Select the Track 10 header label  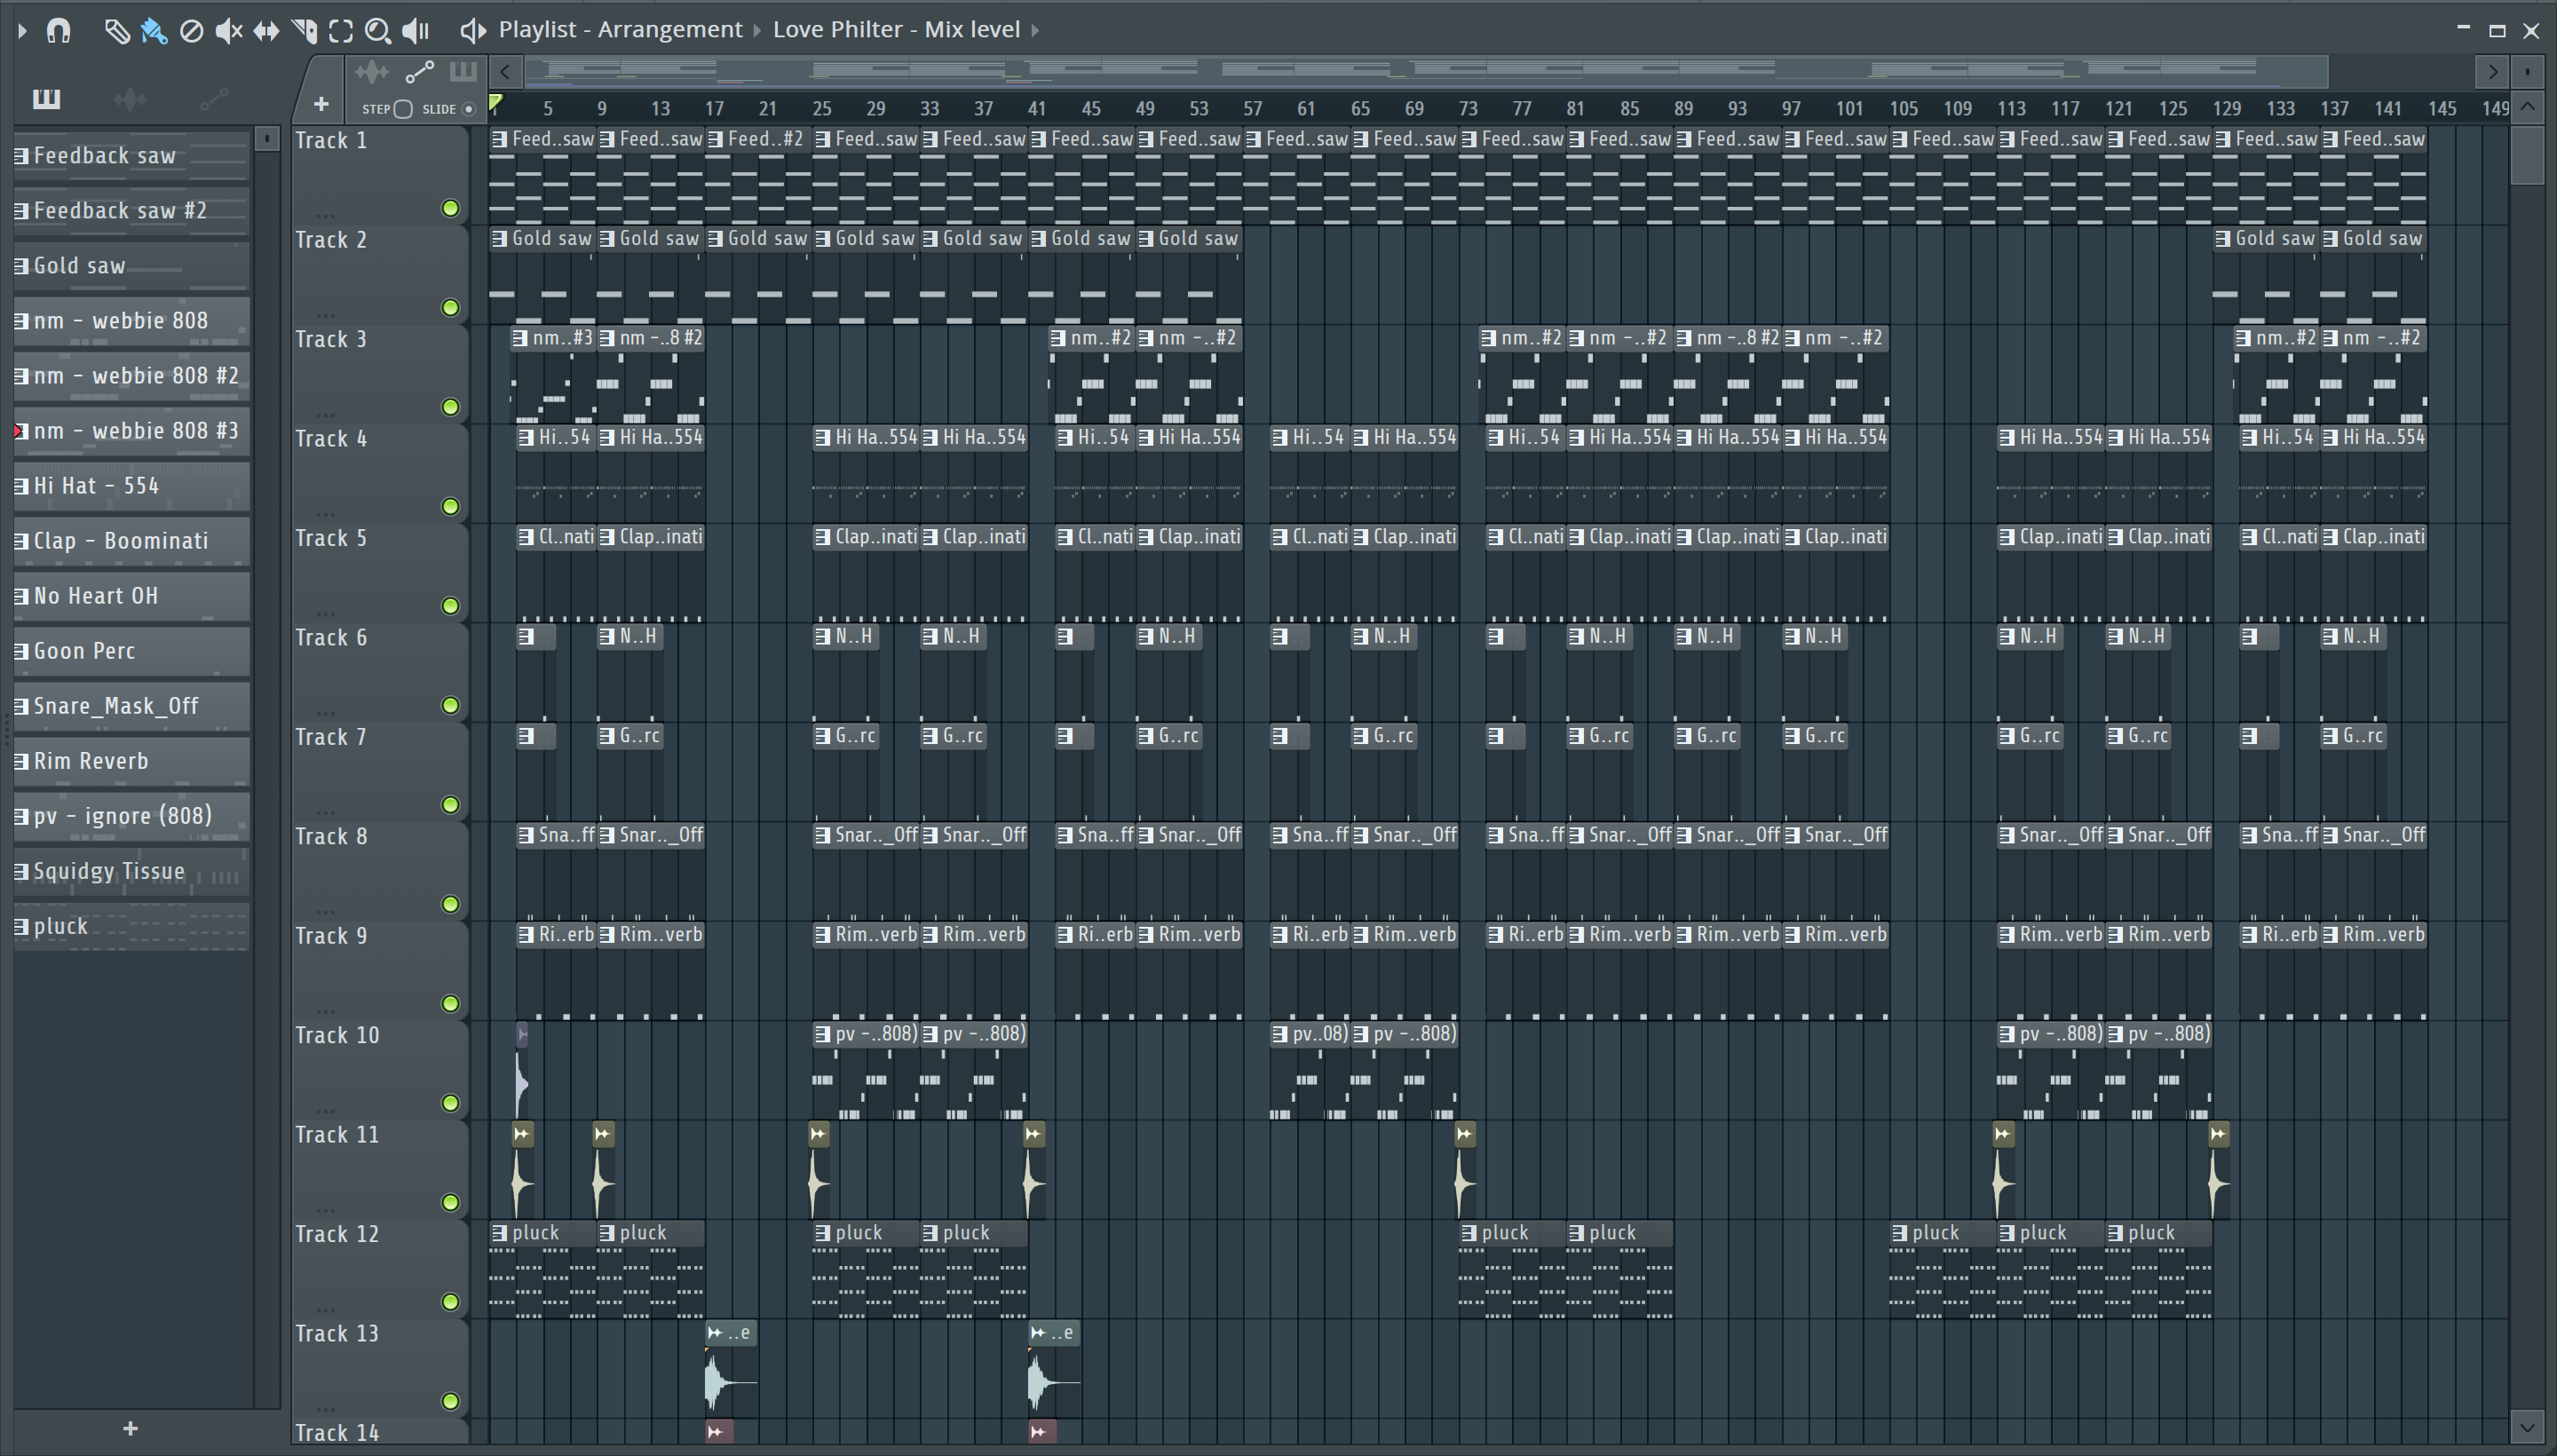click(337, 1035)
